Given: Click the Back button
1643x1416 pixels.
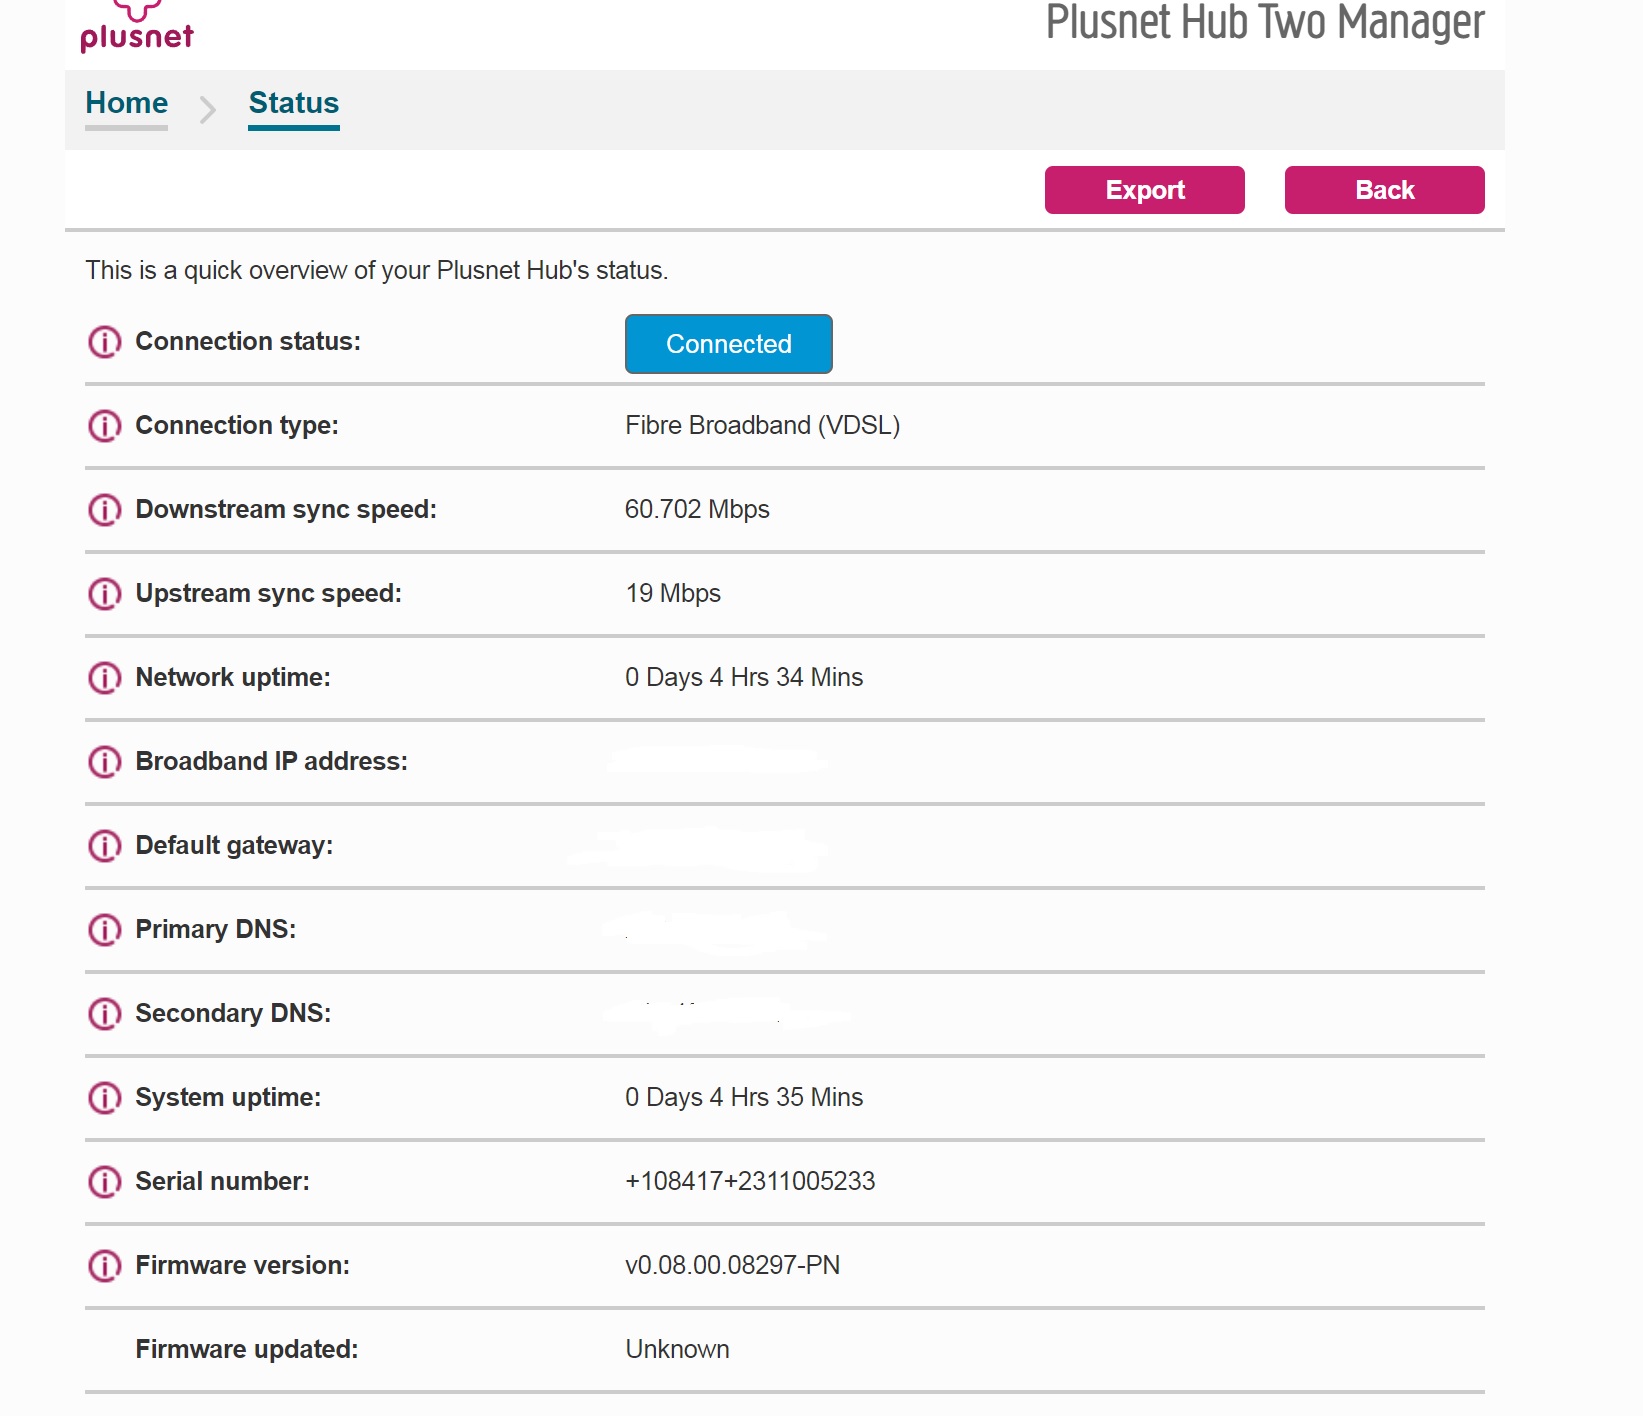Looking at the screenshot, I should click(1384, 190).
